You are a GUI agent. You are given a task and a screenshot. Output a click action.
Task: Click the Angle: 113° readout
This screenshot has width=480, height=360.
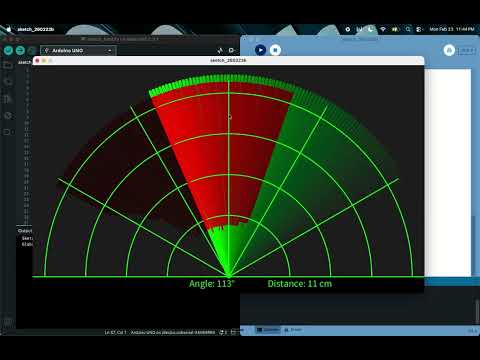coord(212,284)
